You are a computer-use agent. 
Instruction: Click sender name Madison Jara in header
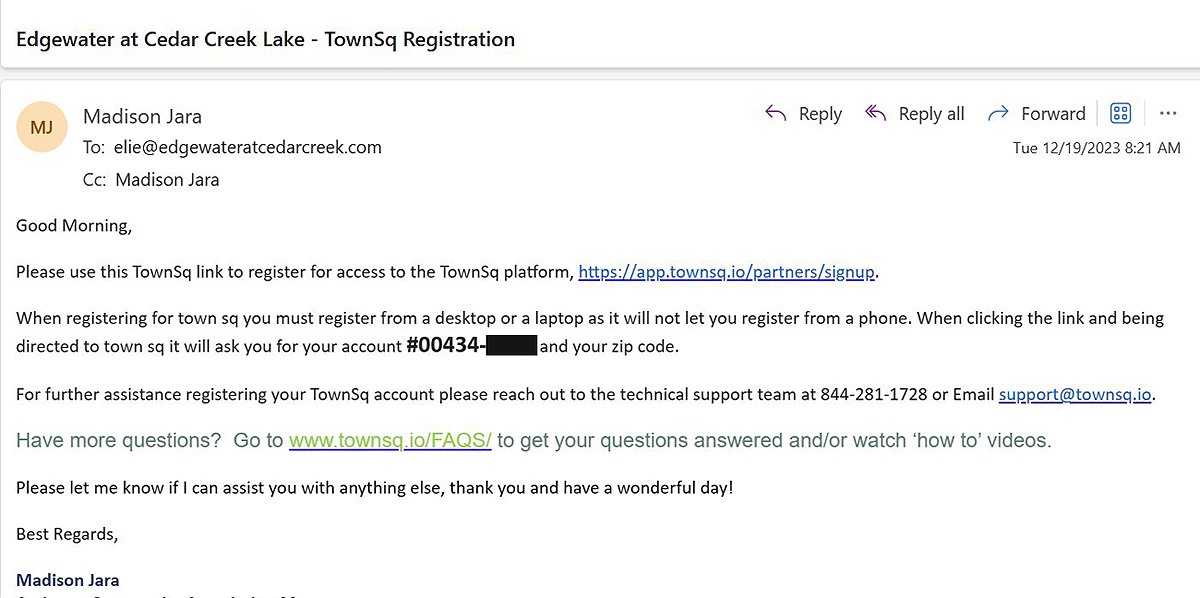tap(142, 116)
